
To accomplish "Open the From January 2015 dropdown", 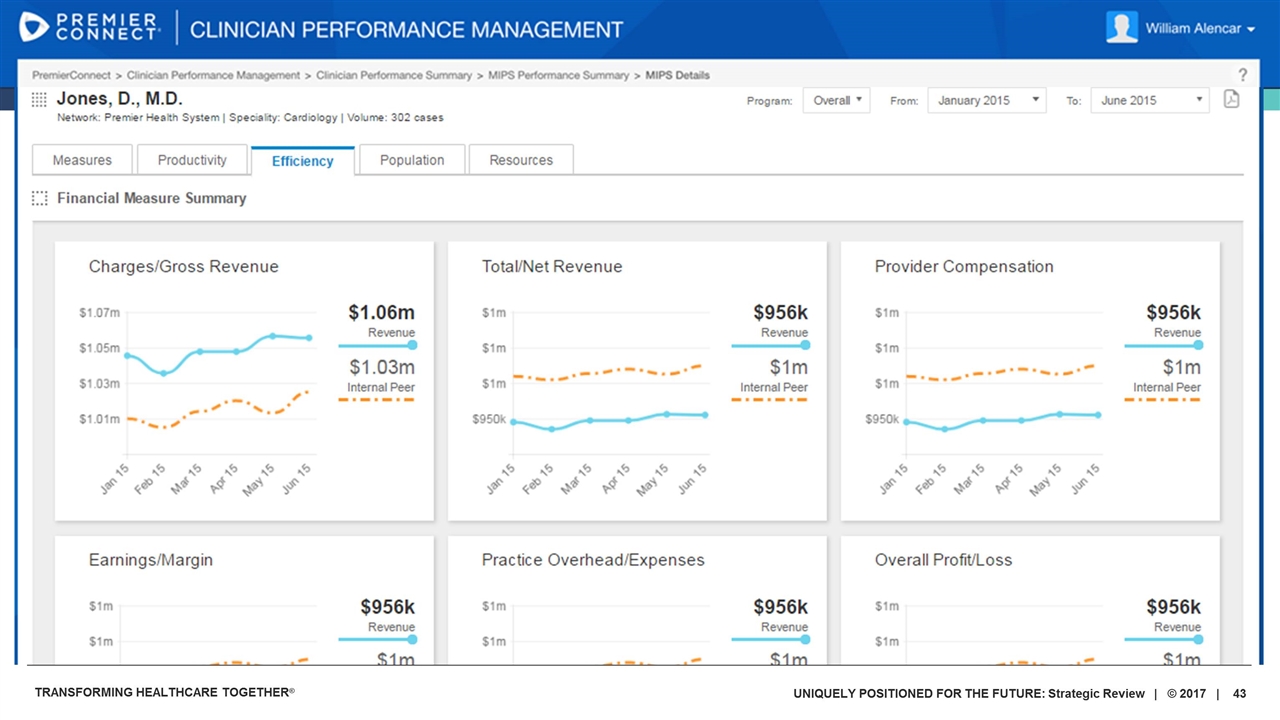I will point(987,100).
